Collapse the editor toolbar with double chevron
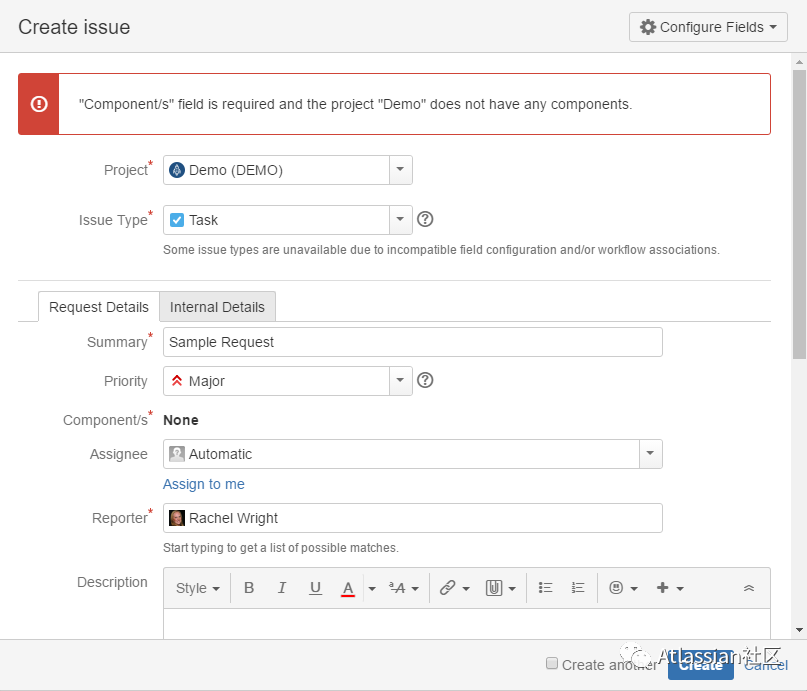Viewport: 807px width, 691px height. [x=749, y=588]
